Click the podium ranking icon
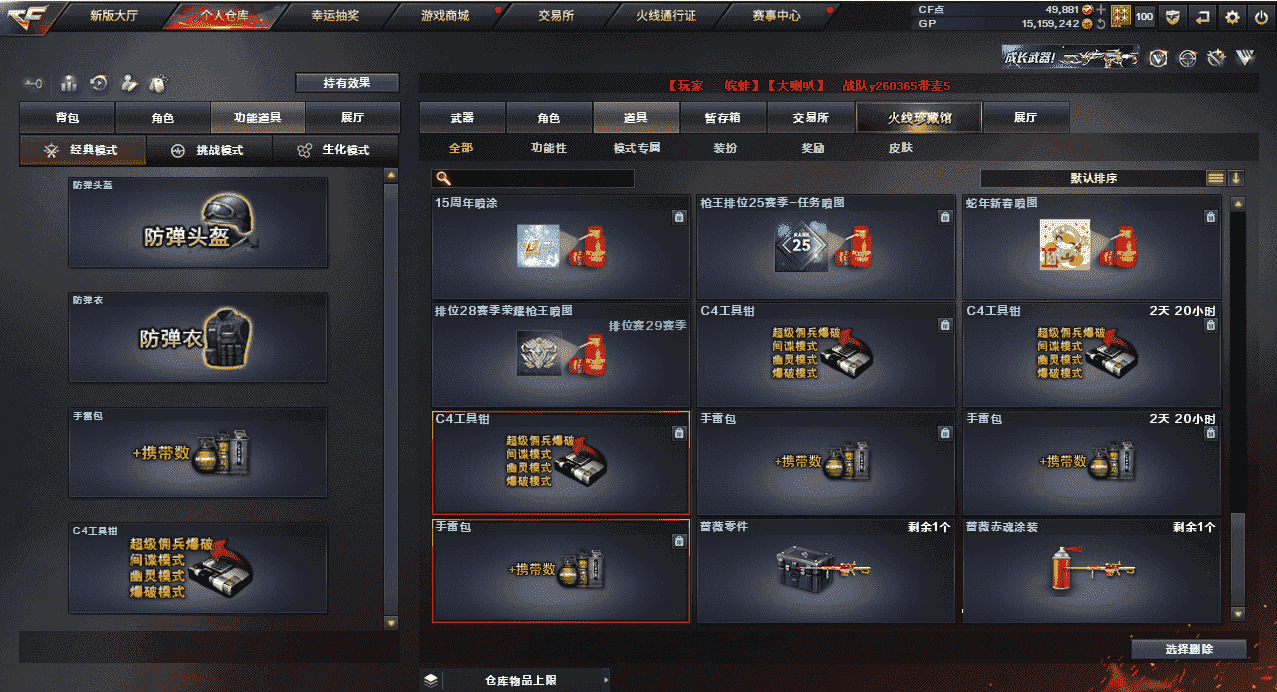This screenshot has width=1277, height=692. coord(69,83)
